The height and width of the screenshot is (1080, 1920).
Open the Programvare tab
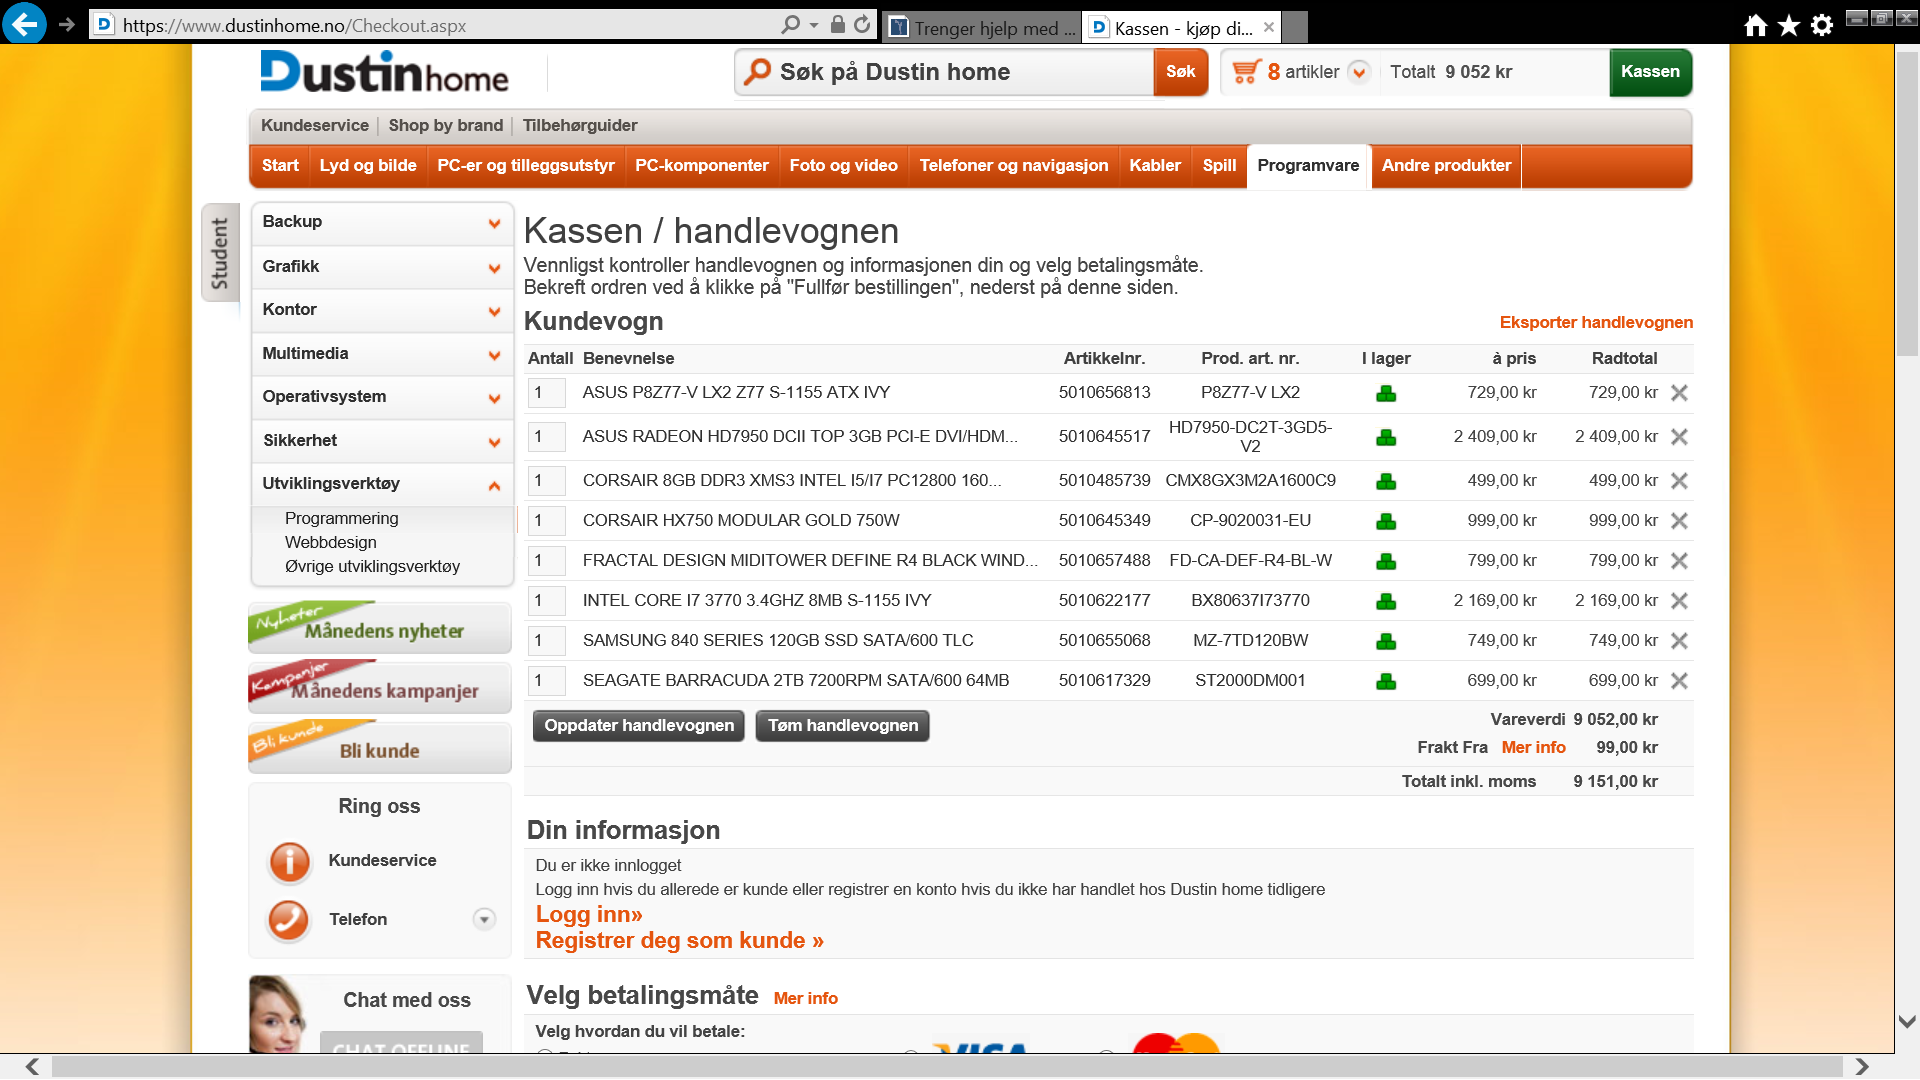pyautogui.click(x=1307, y=166)
